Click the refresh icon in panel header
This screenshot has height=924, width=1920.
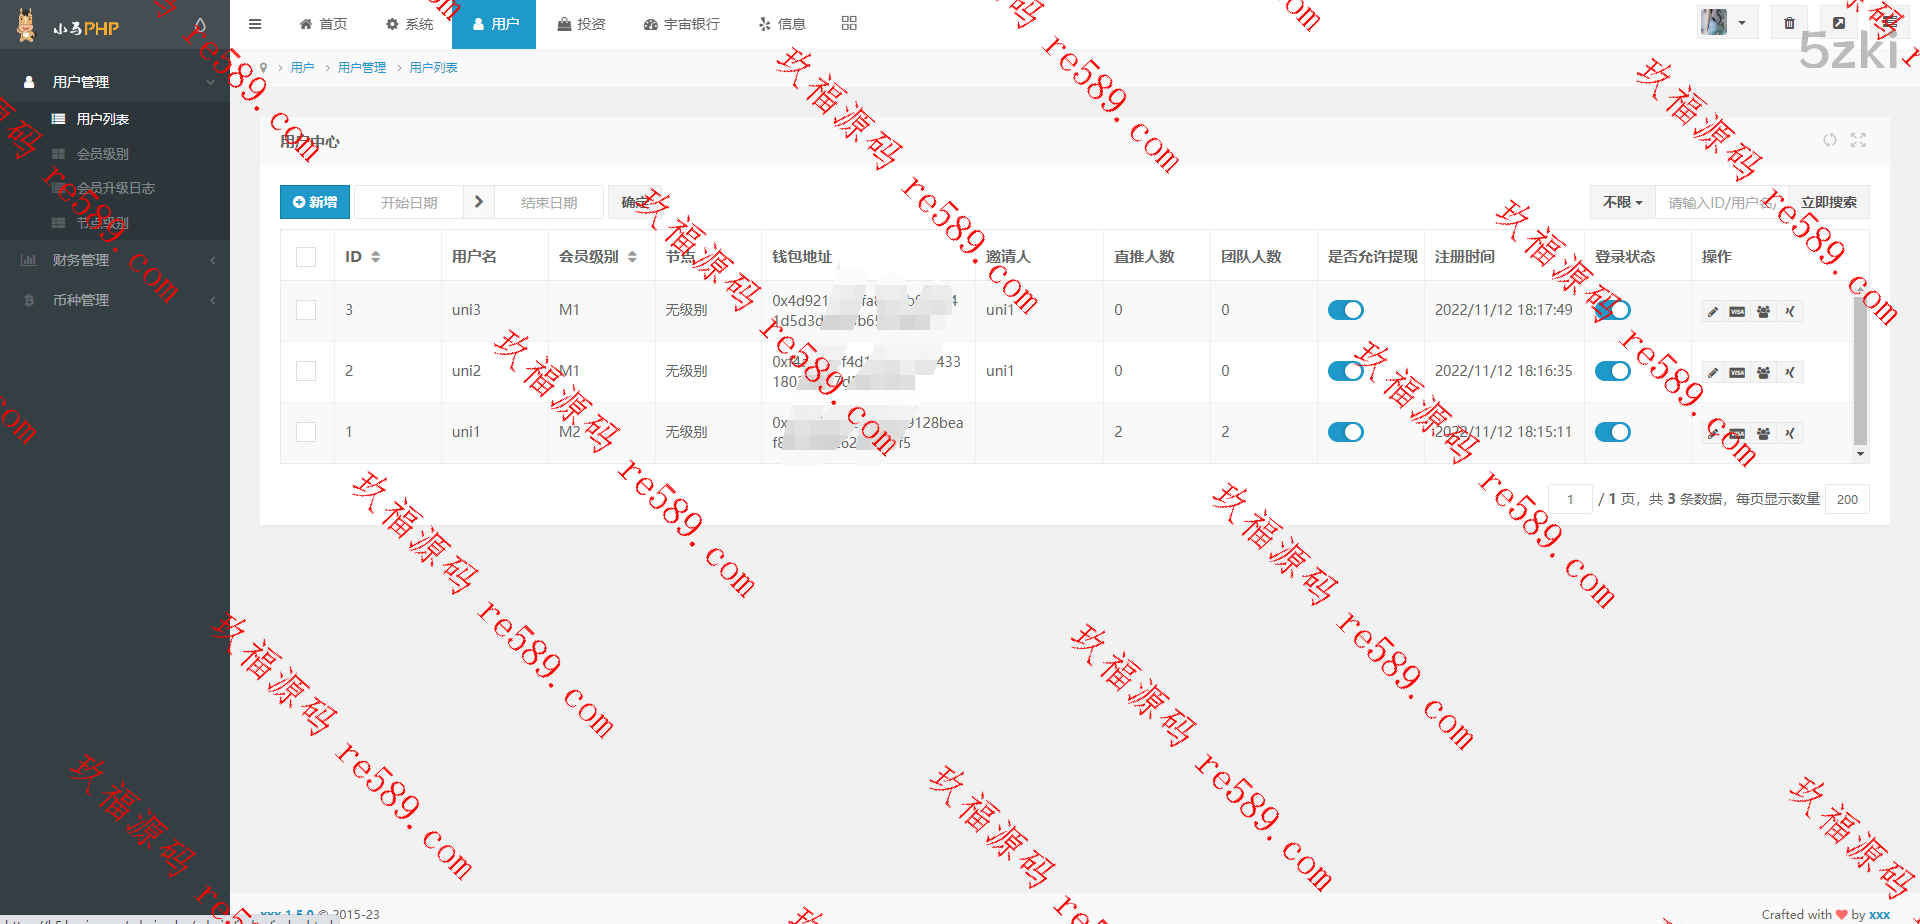[x=1829, y=140]
